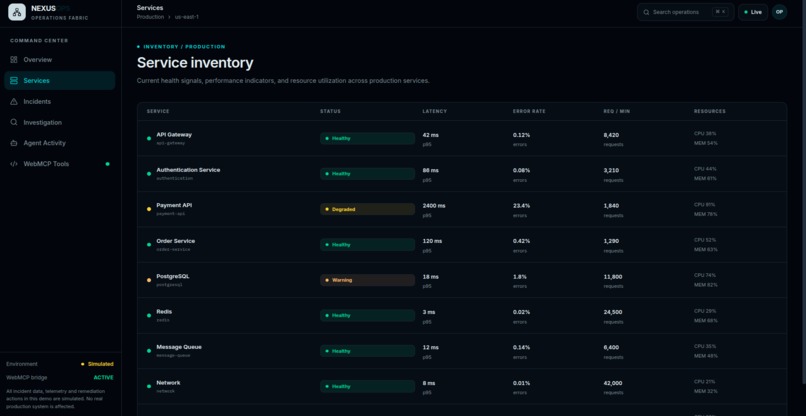Image resolution: width=806 pixels, height=416 pixels.
Task: Click the SERVICE column header
Action: [x=158, y=112]
